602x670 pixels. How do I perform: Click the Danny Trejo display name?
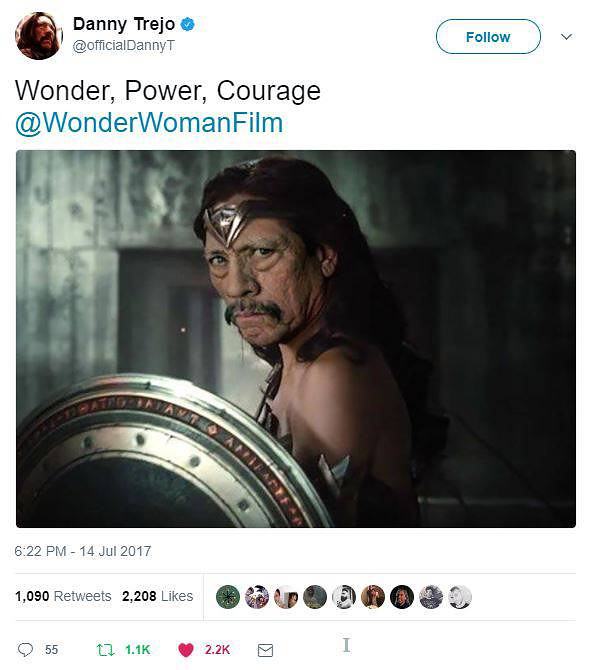click(x=124, y=24)
